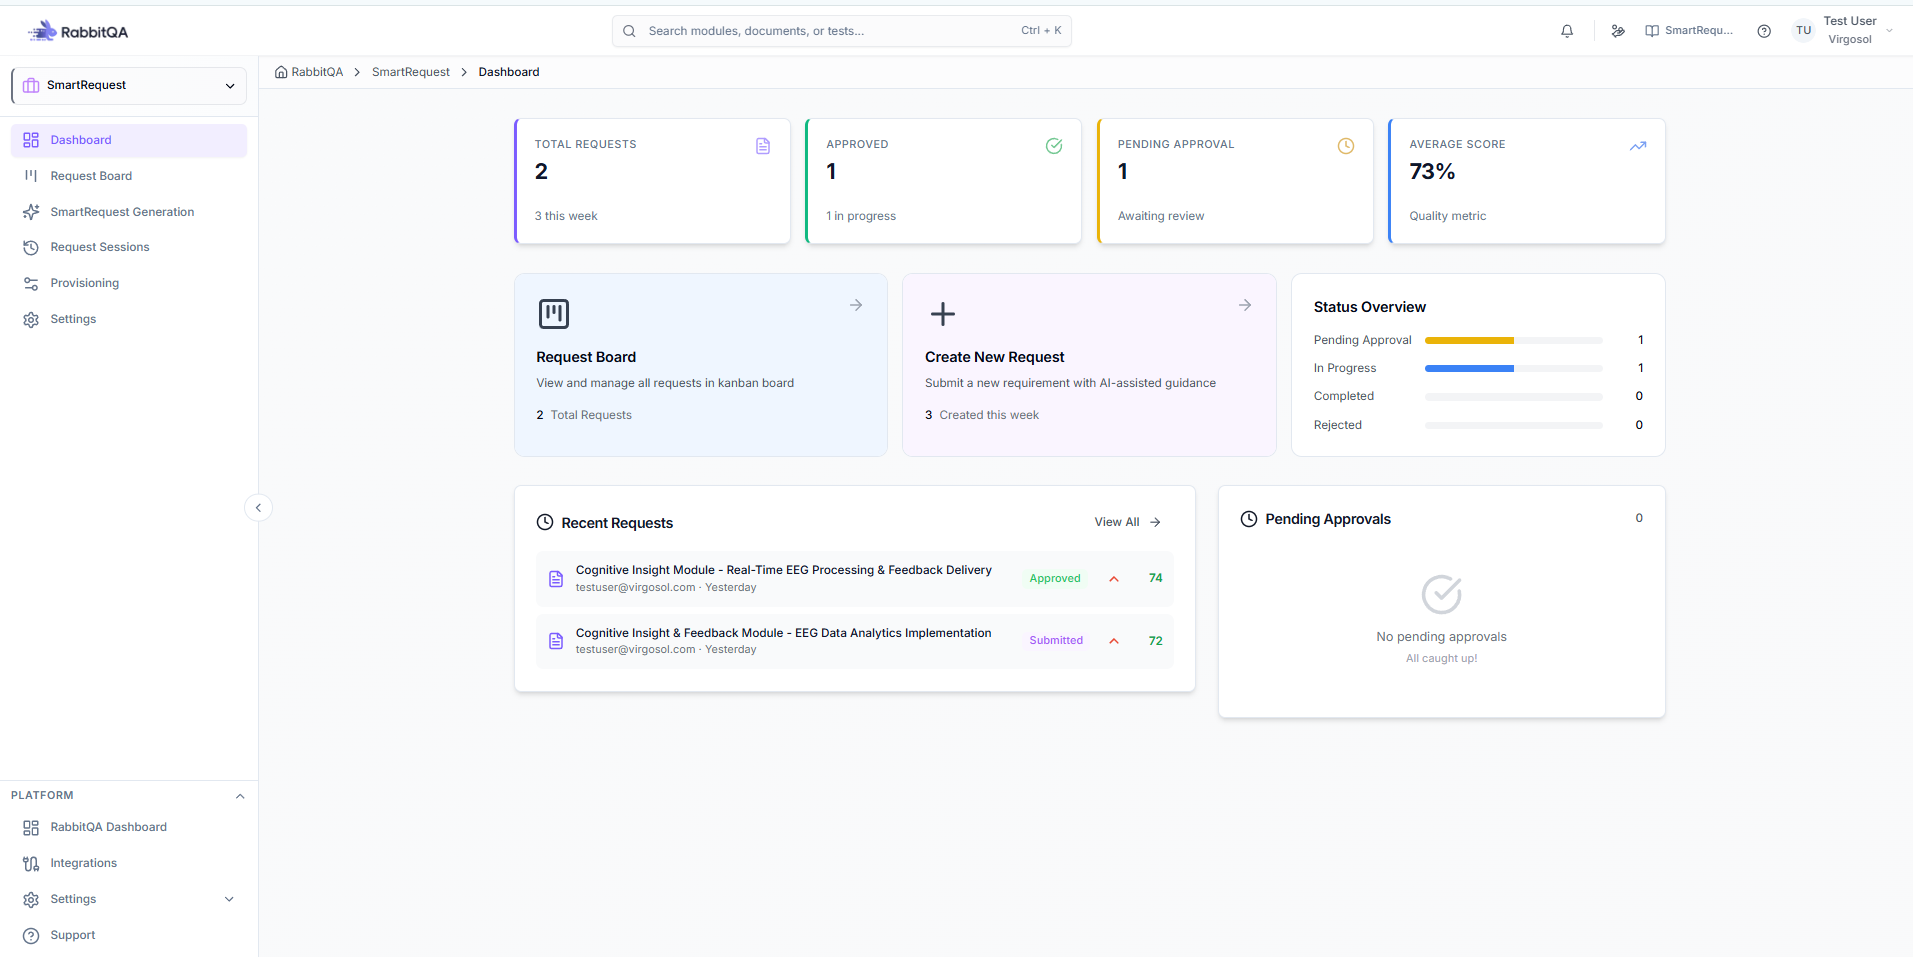The width and height of the screenshot is (1913, 957).
Task: Click document icon of Real-Time EEG Processing request
Action: (x=556, y=579)
